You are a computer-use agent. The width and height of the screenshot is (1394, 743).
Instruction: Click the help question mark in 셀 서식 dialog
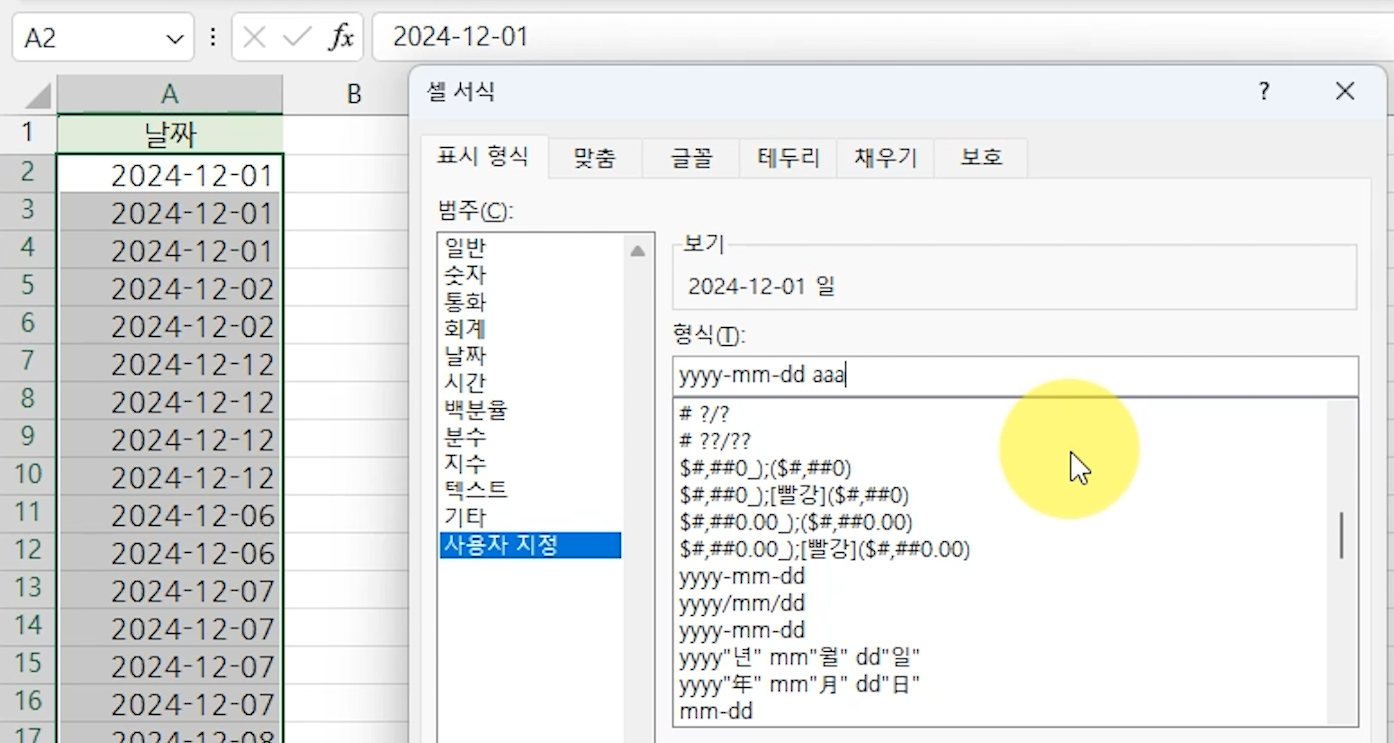coord(1264,92)
